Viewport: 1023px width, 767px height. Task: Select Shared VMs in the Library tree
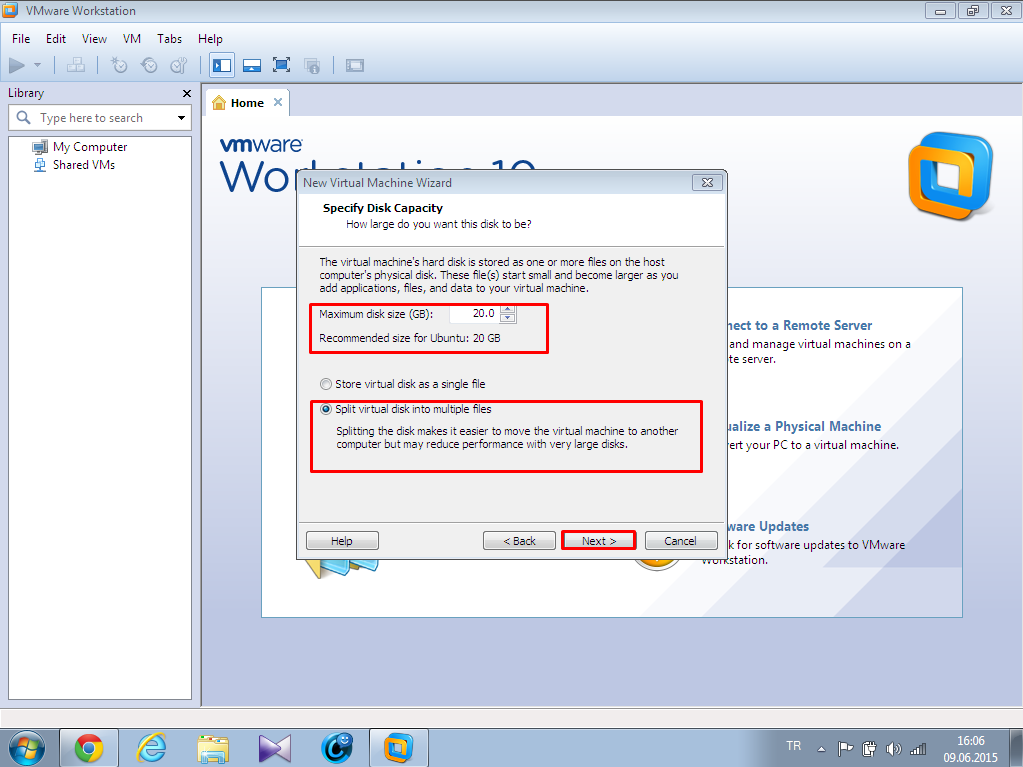pyautogui.click(x=84, y=165)
